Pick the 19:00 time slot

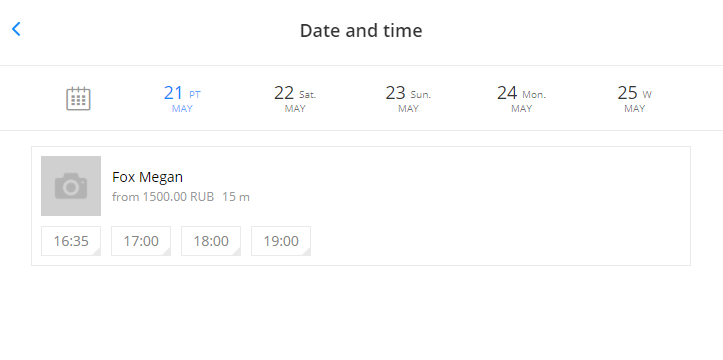pos(281,241)
